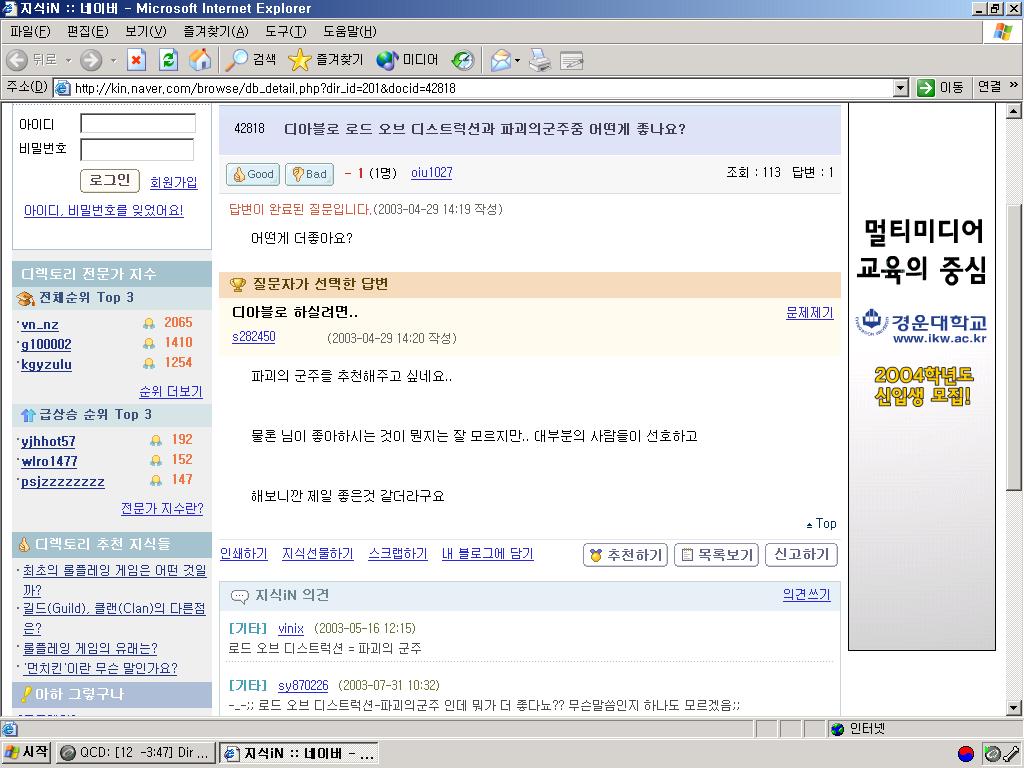Open the 도움말(H) menu
The image size is (1024, 768).
click(349, 31)
